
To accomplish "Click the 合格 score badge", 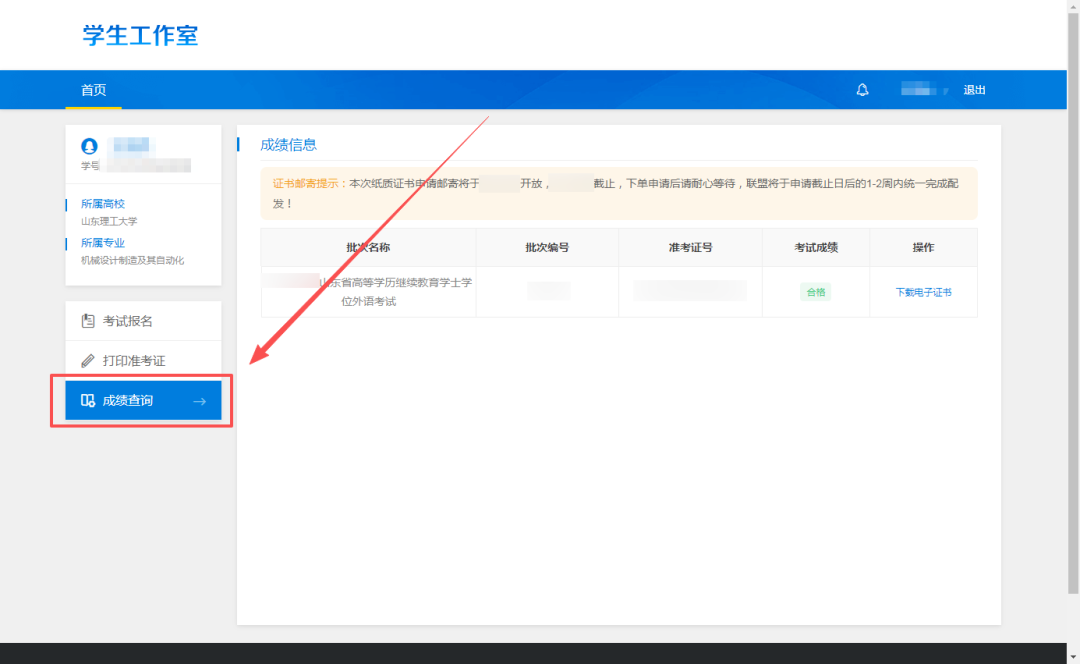I will click(x=816, y=292).
